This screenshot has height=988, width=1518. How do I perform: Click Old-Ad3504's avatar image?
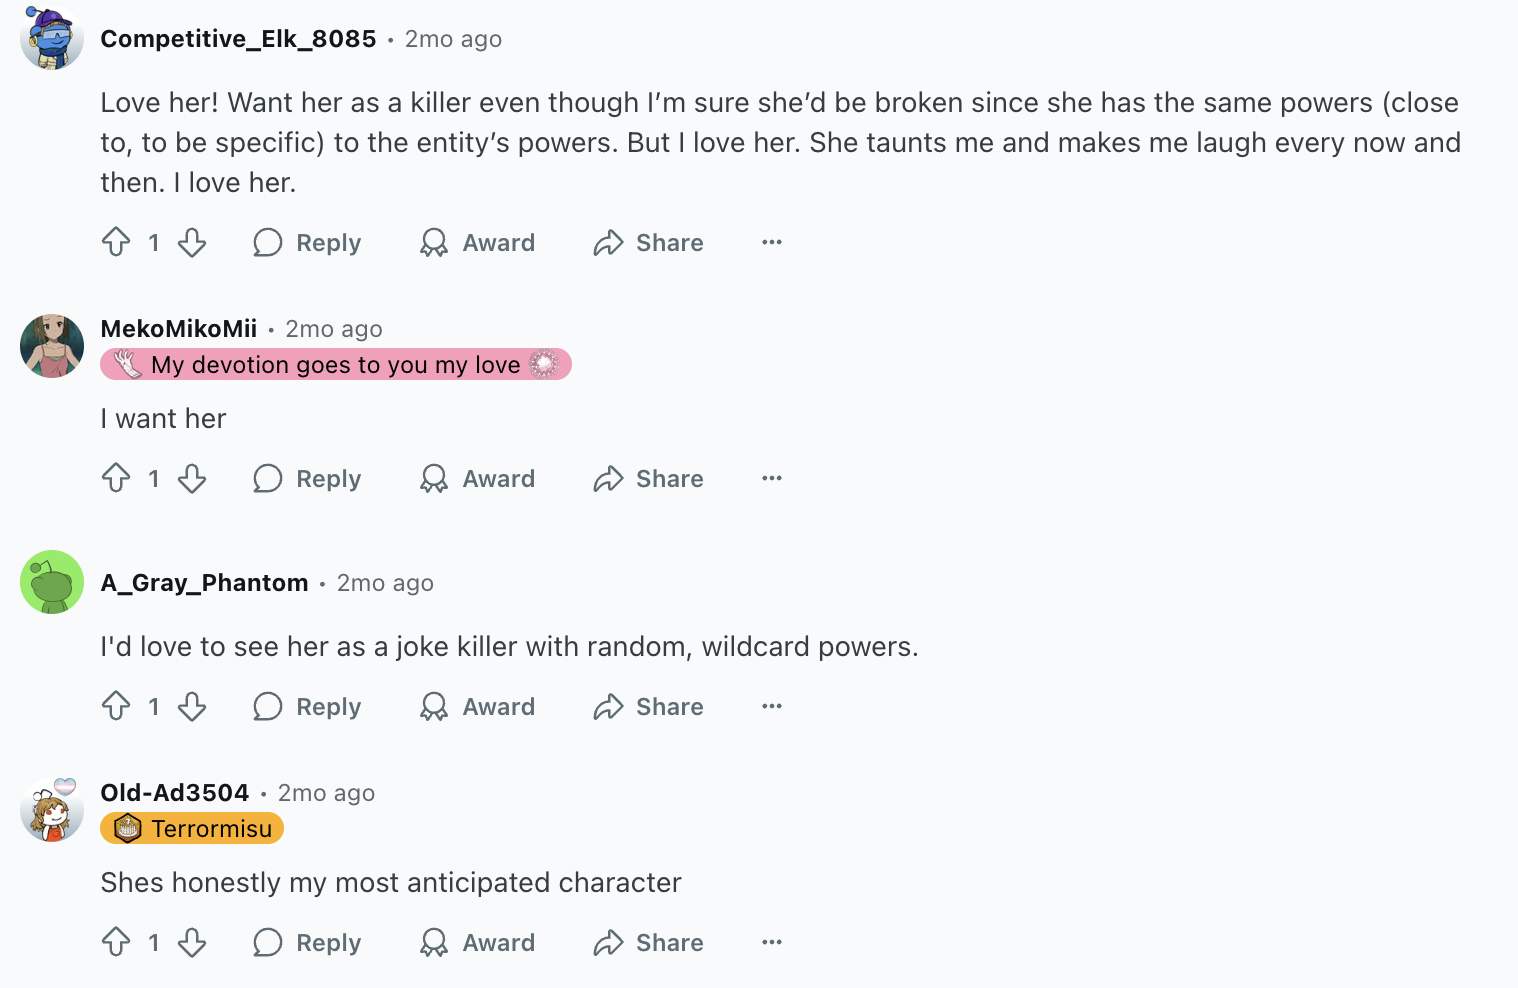[x=51, y=809]
